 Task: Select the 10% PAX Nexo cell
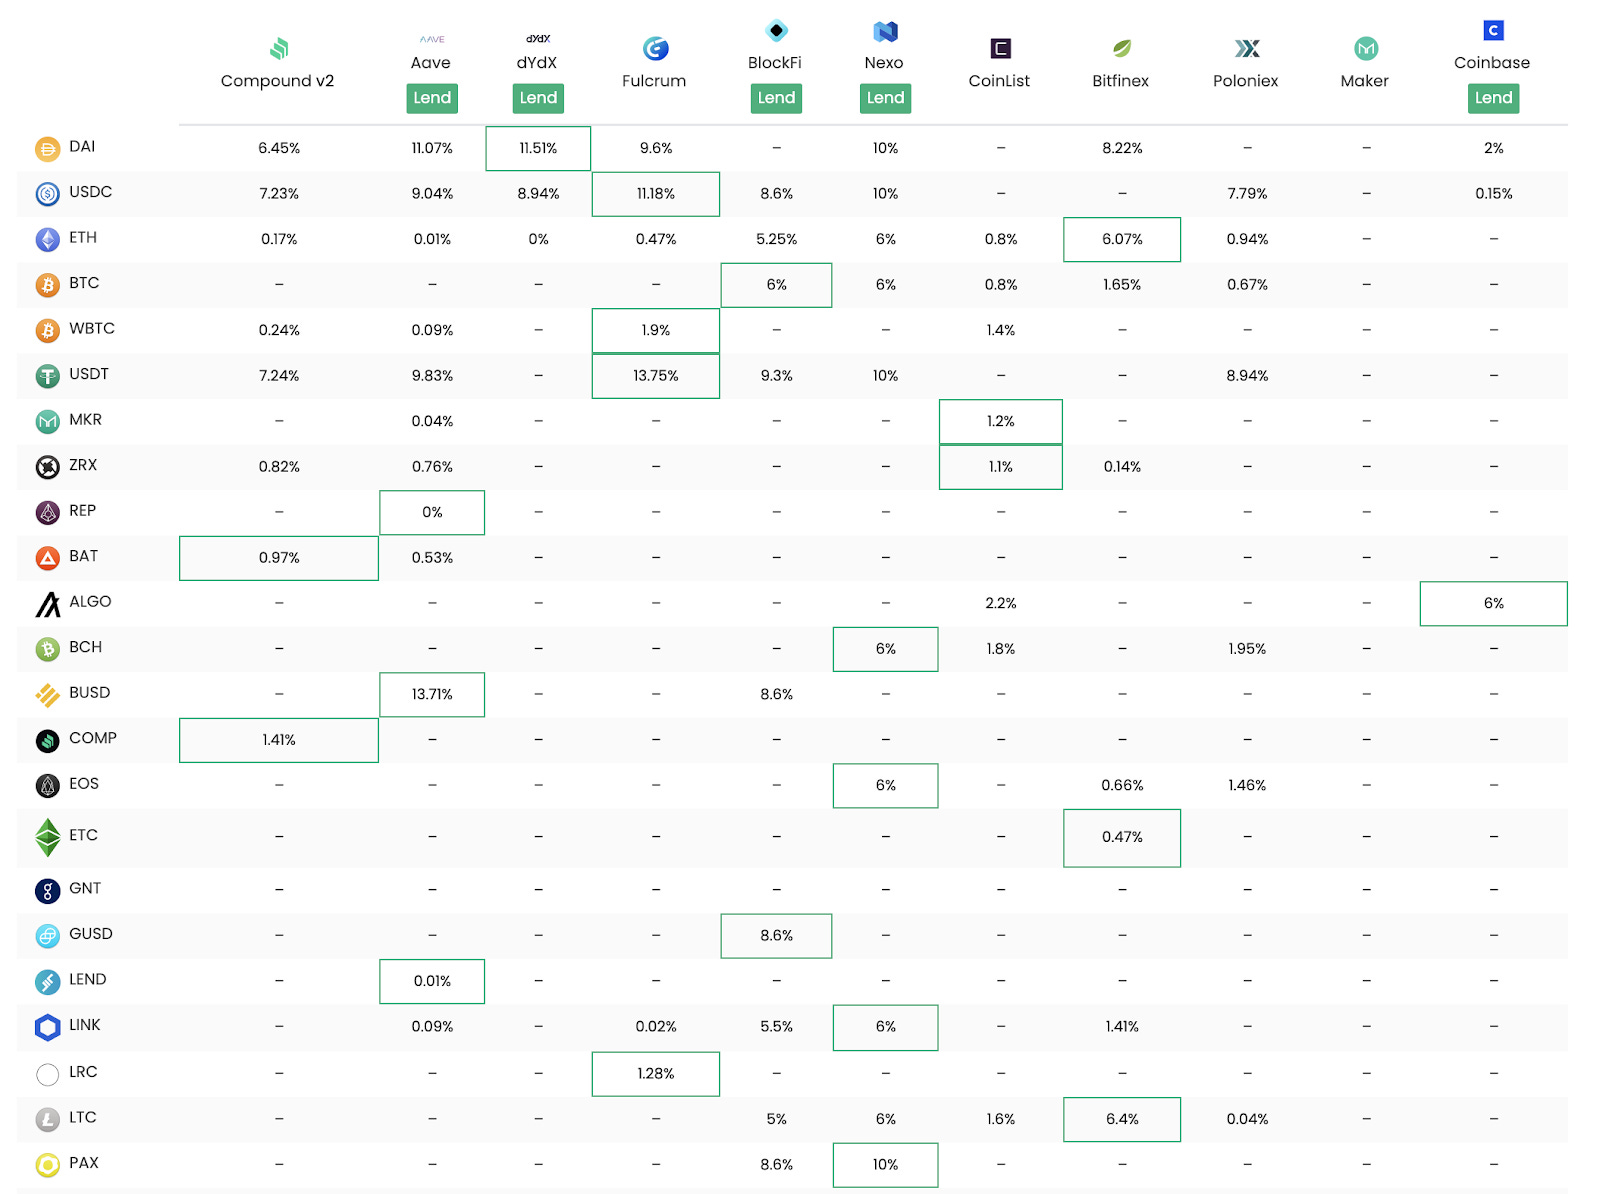coord(885,1165)
